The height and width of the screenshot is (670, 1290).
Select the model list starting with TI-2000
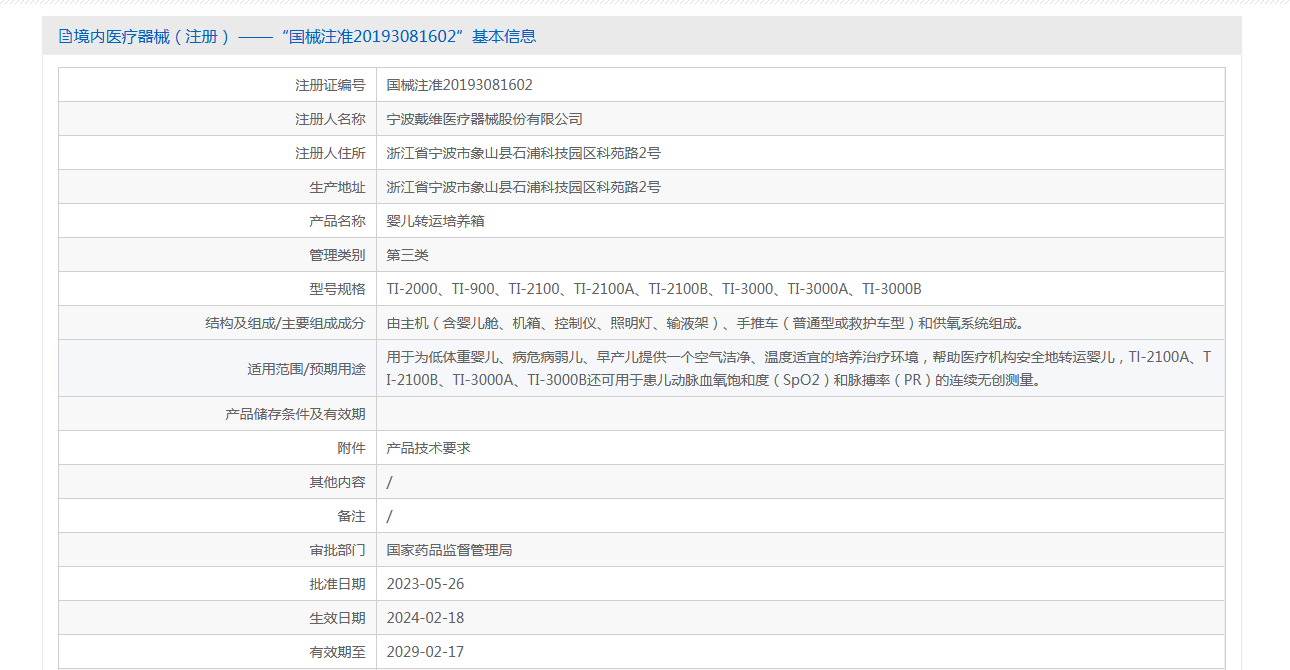click(x=654, y=289)
